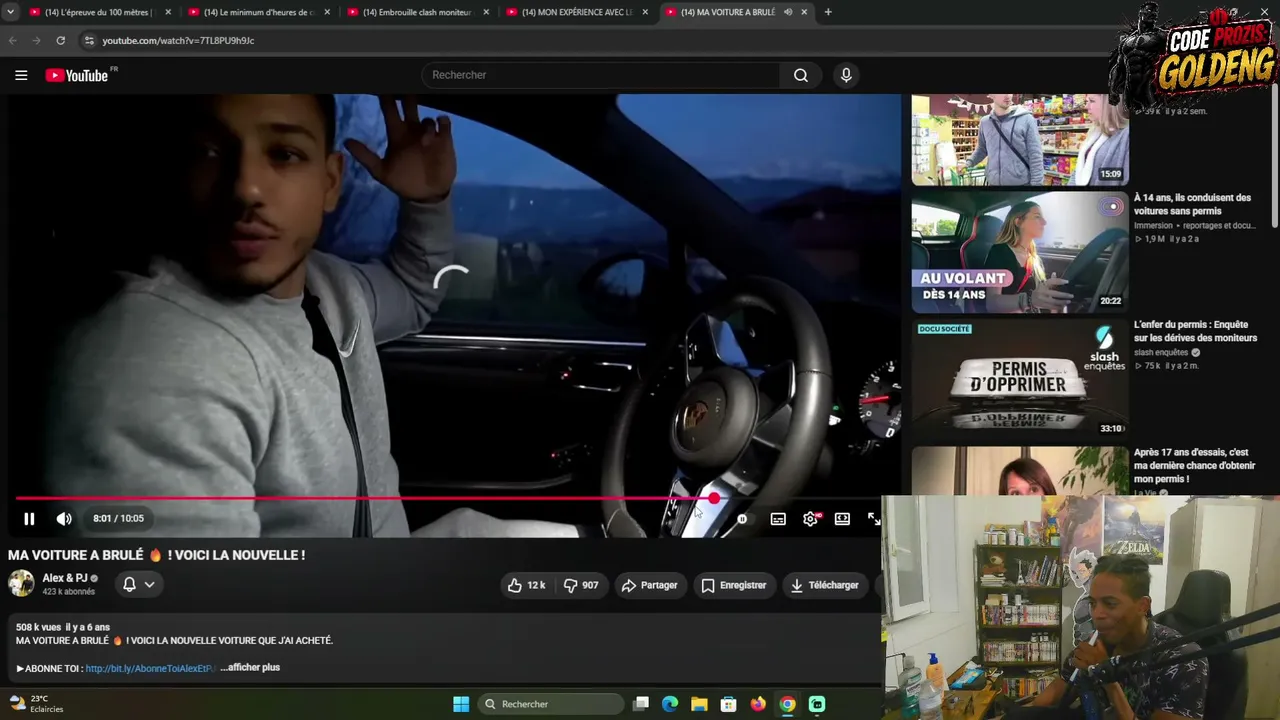Close the L'épreuve du 100 mètres tab
The width and height of the screenshot is (1280, 720).
(168, 12)
